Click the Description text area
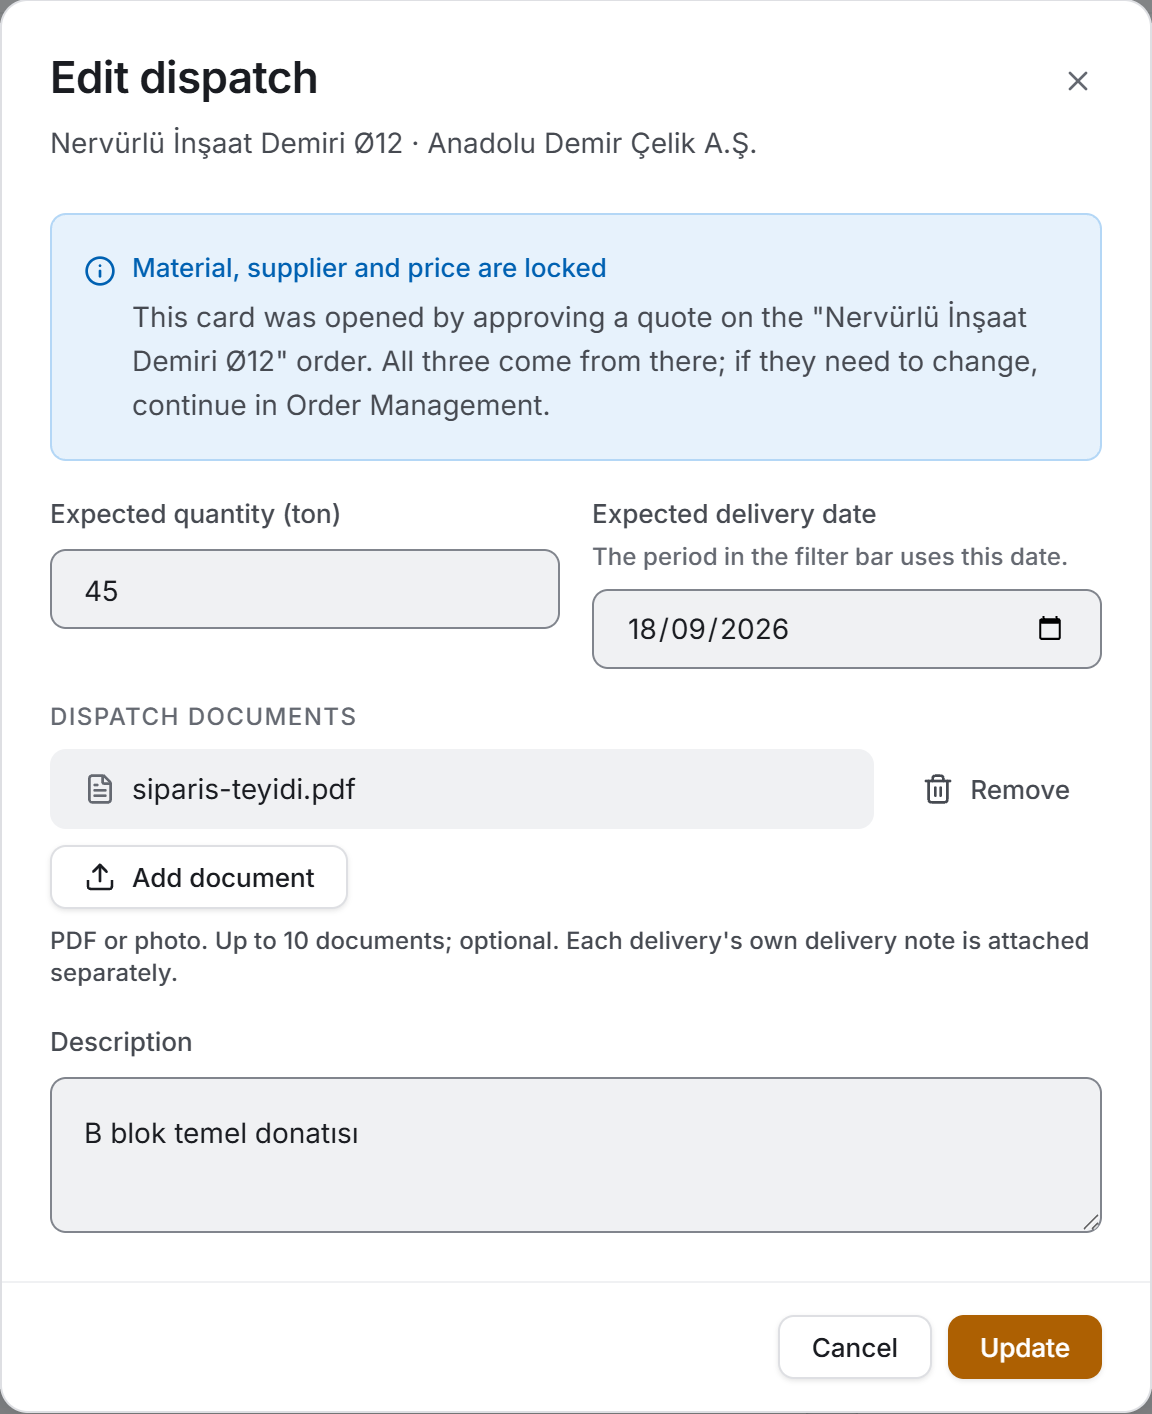 pos(576,1155)
